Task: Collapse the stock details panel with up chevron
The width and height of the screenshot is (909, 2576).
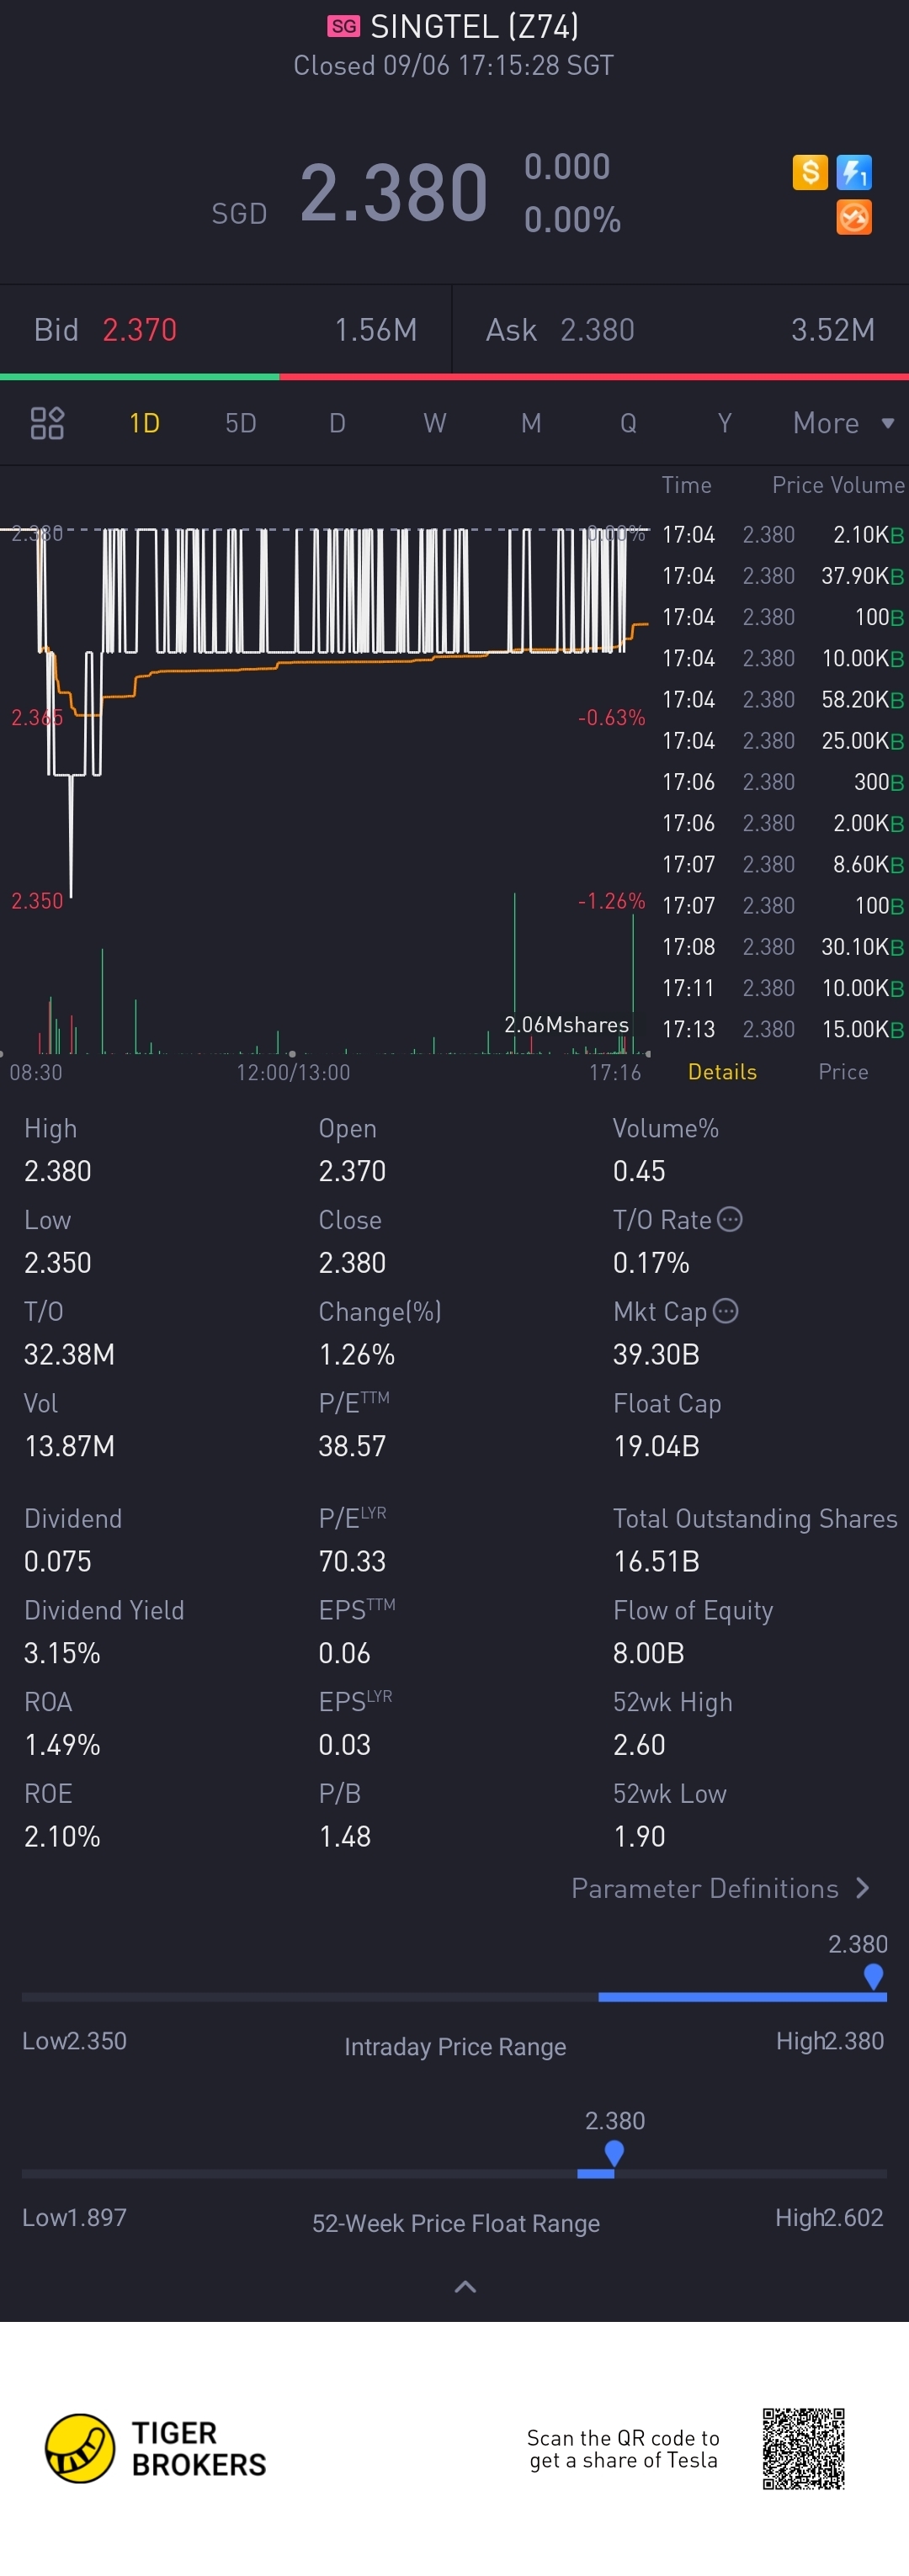Action: (x=465, y=2286)
